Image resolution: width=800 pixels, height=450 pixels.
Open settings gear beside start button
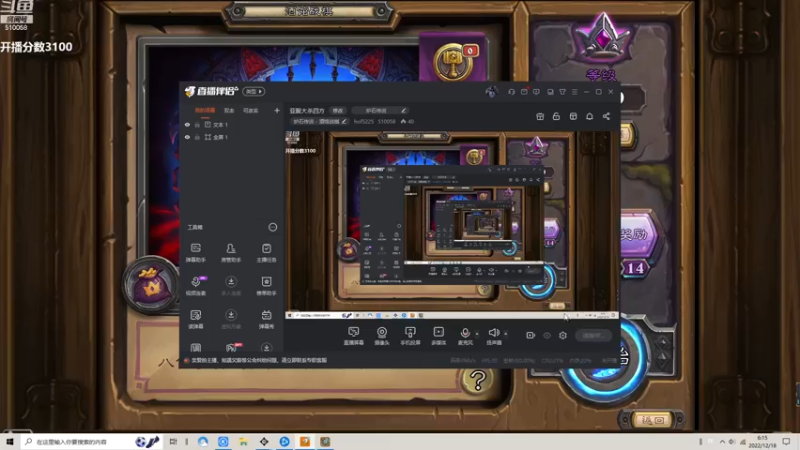pyautogui.click(x=563, y=335)
